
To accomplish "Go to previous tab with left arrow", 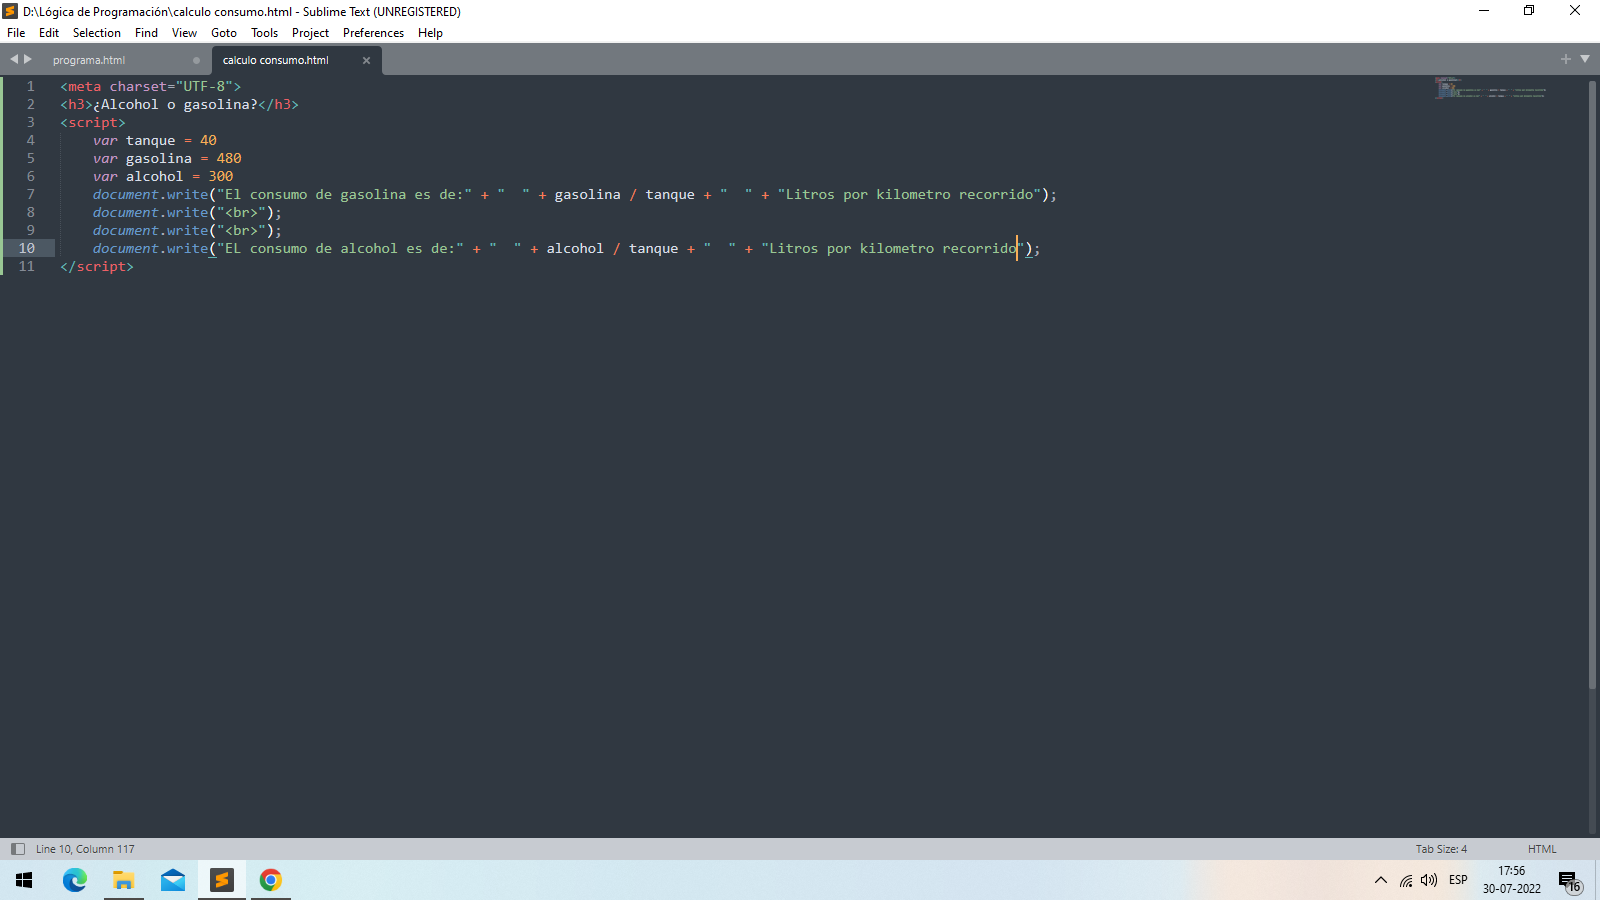I will tap(14, 59).
